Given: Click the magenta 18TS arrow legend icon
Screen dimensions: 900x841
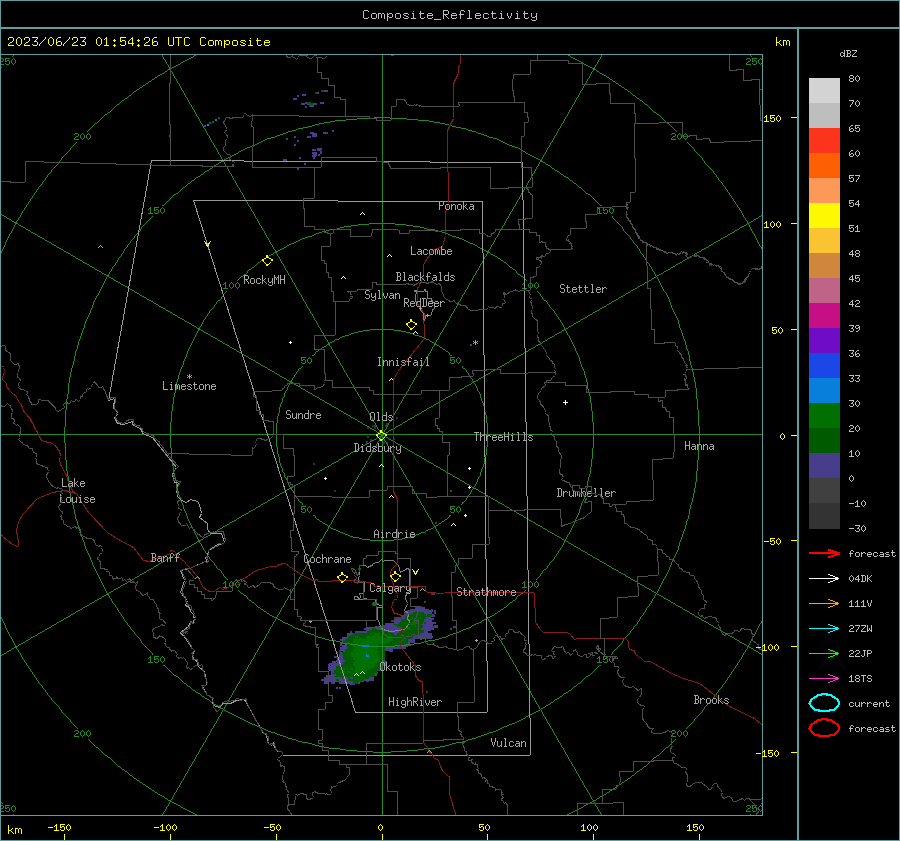Looking at the screenshot, I should point(824,679).
